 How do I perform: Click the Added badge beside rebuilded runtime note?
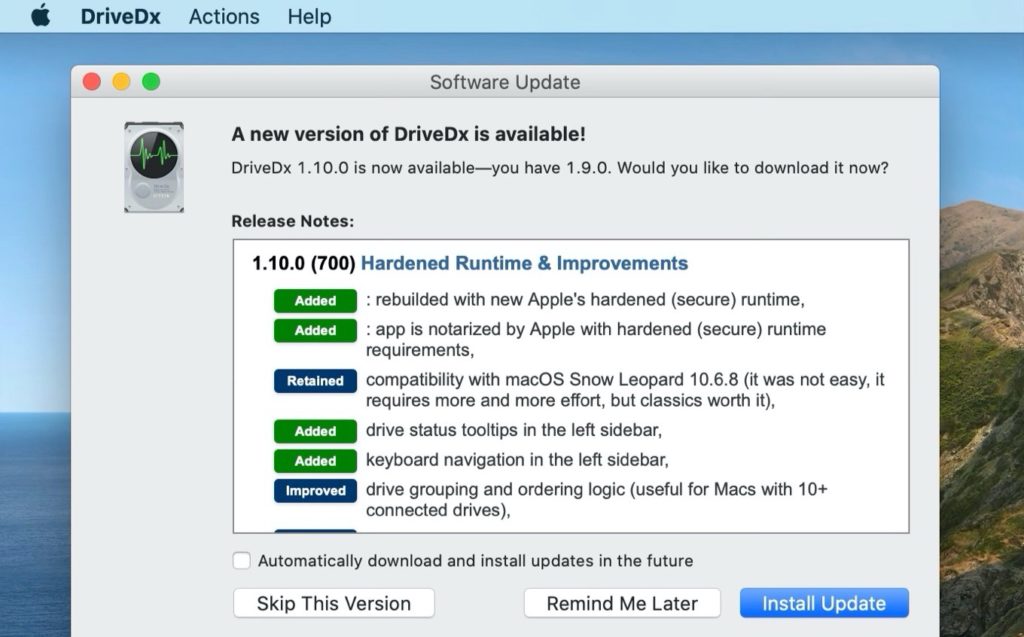click(315, 301)
